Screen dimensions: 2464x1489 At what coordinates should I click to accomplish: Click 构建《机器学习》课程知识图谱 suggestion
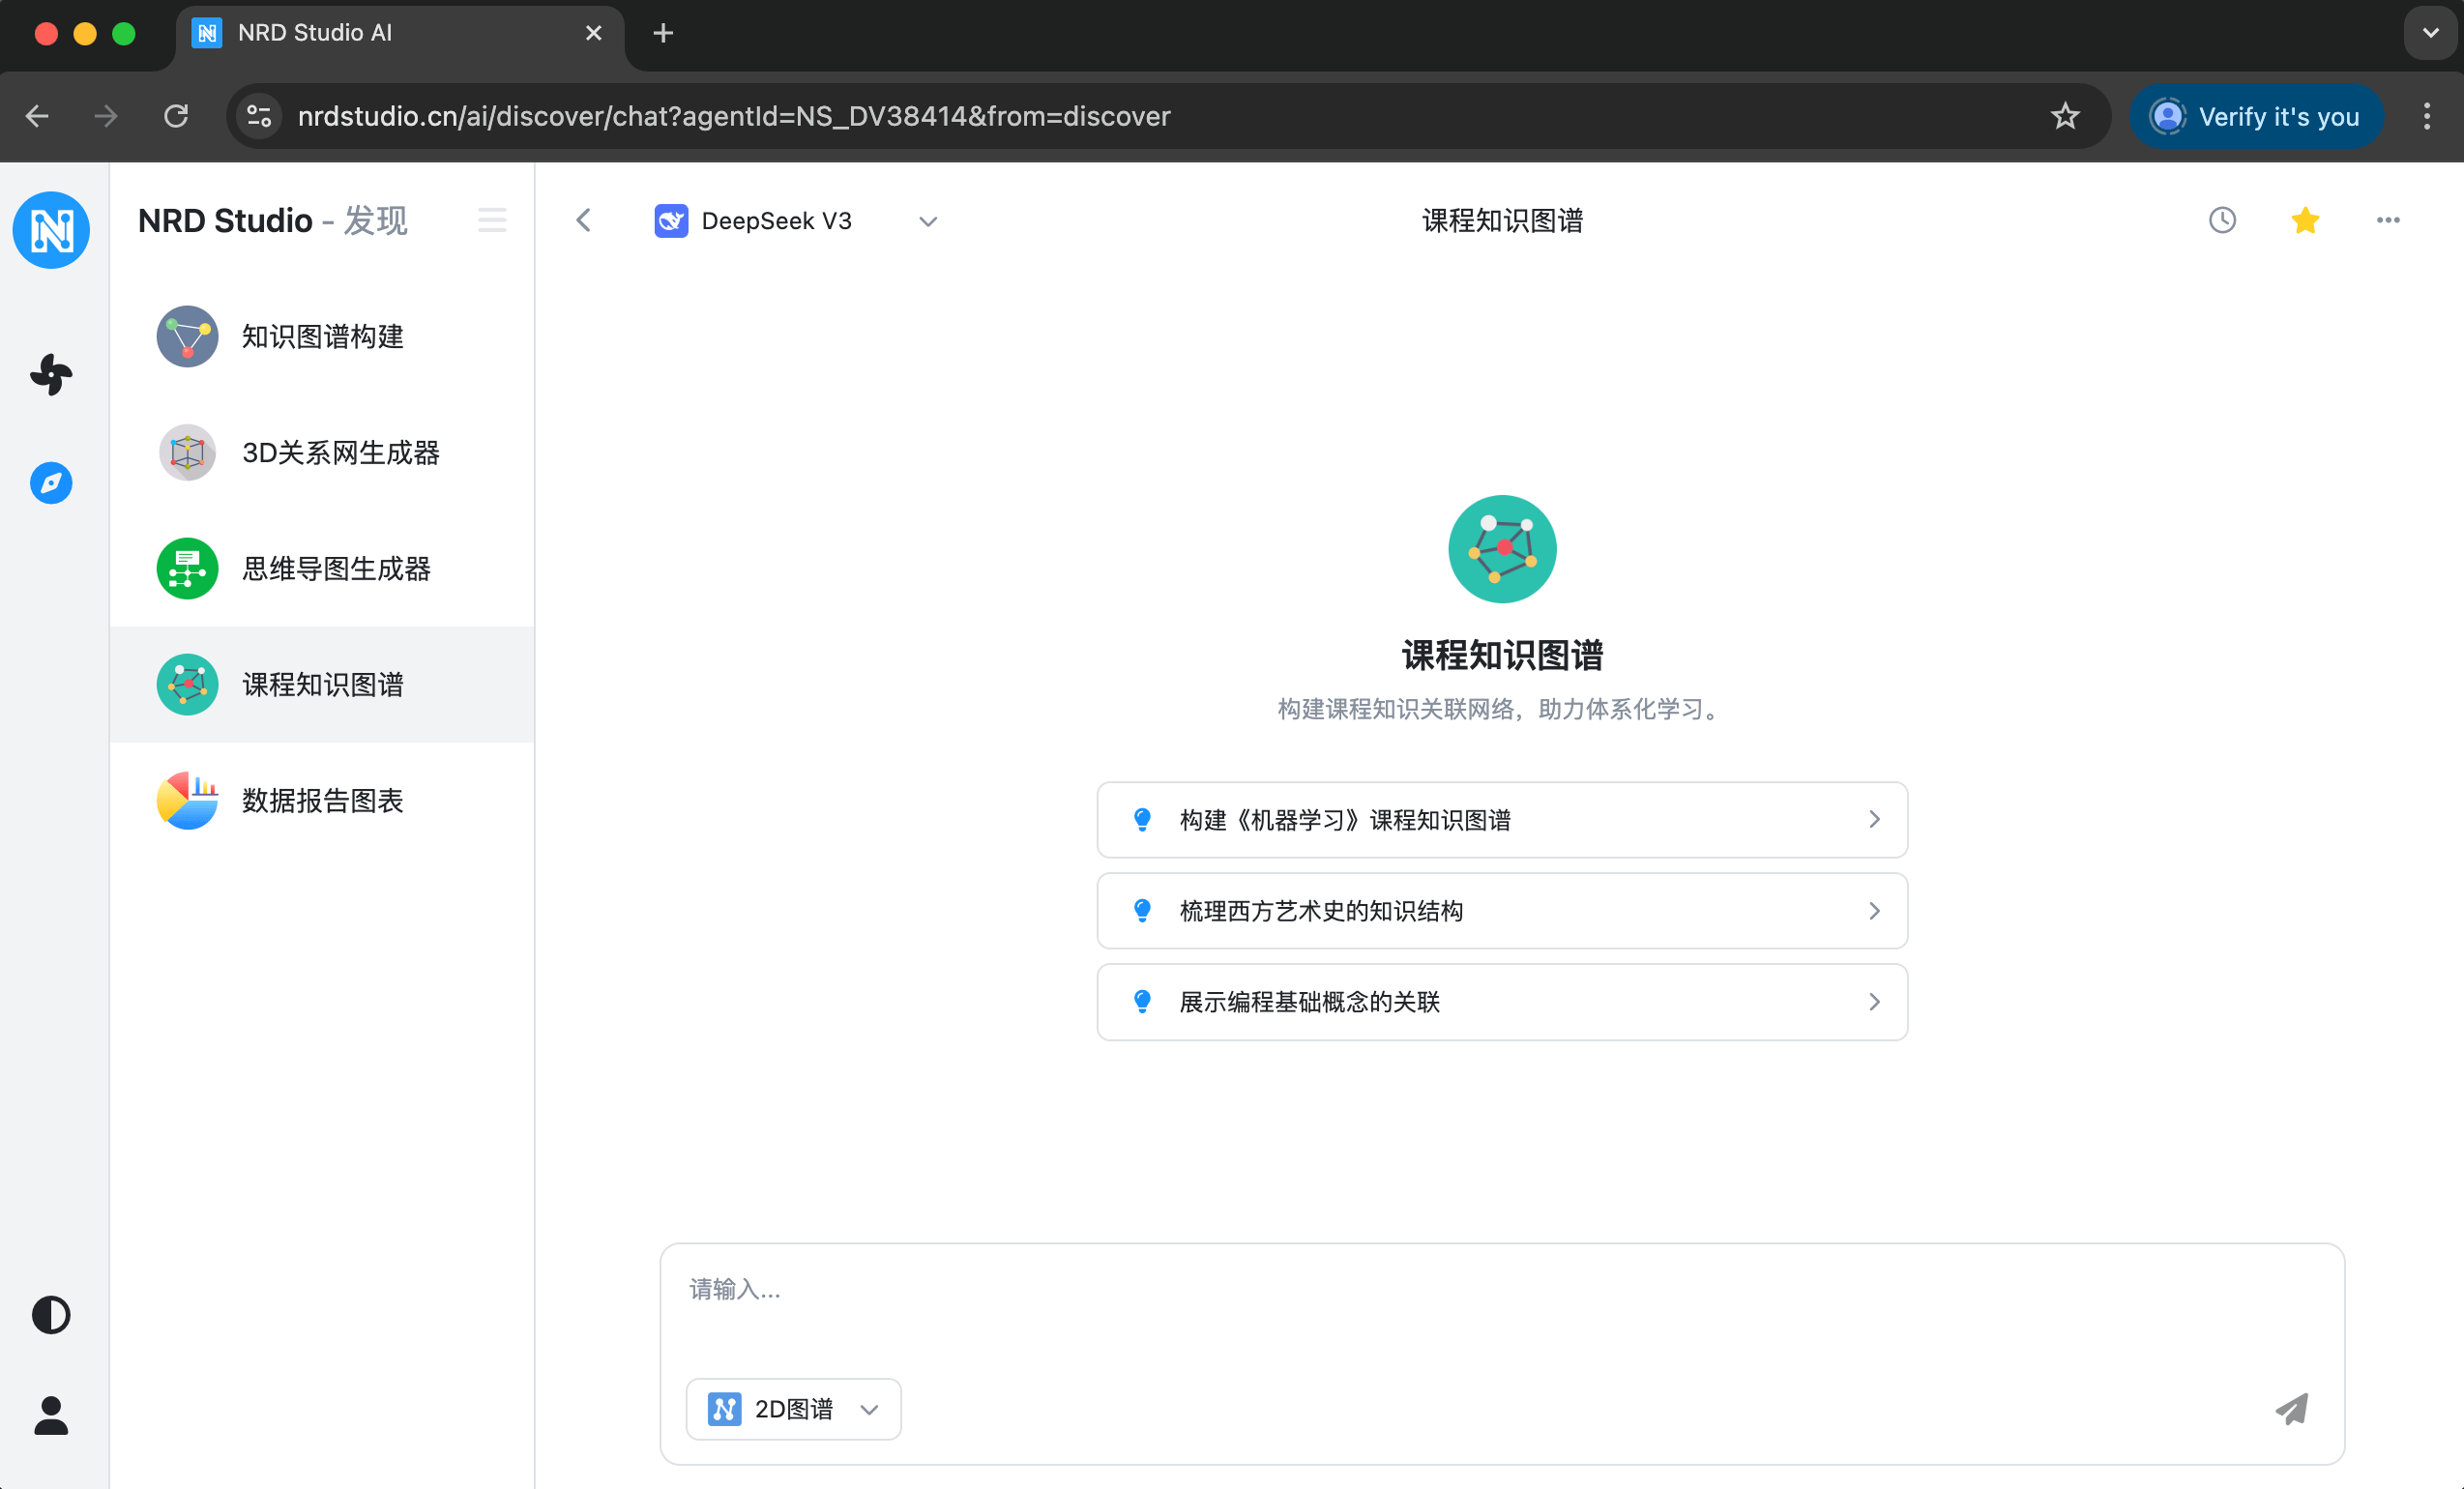(x=1501, y=819)
